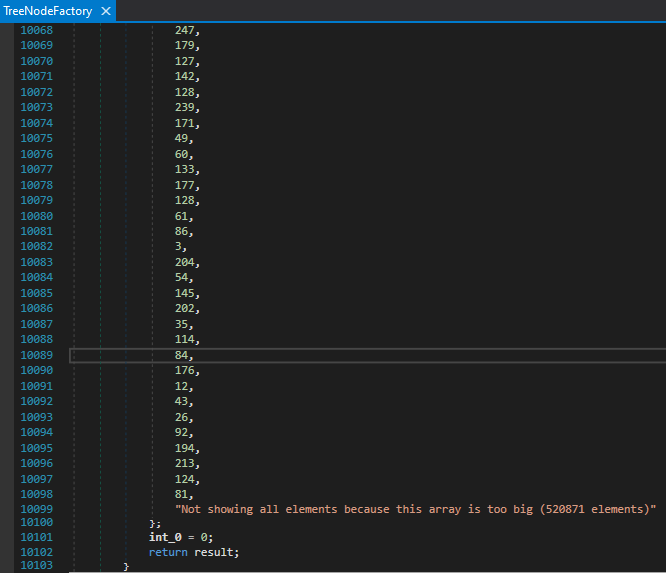Click the value 239 on line 10073
This screenshot has height=573, width=666.
pyautogui.click(x=184, y=107)
